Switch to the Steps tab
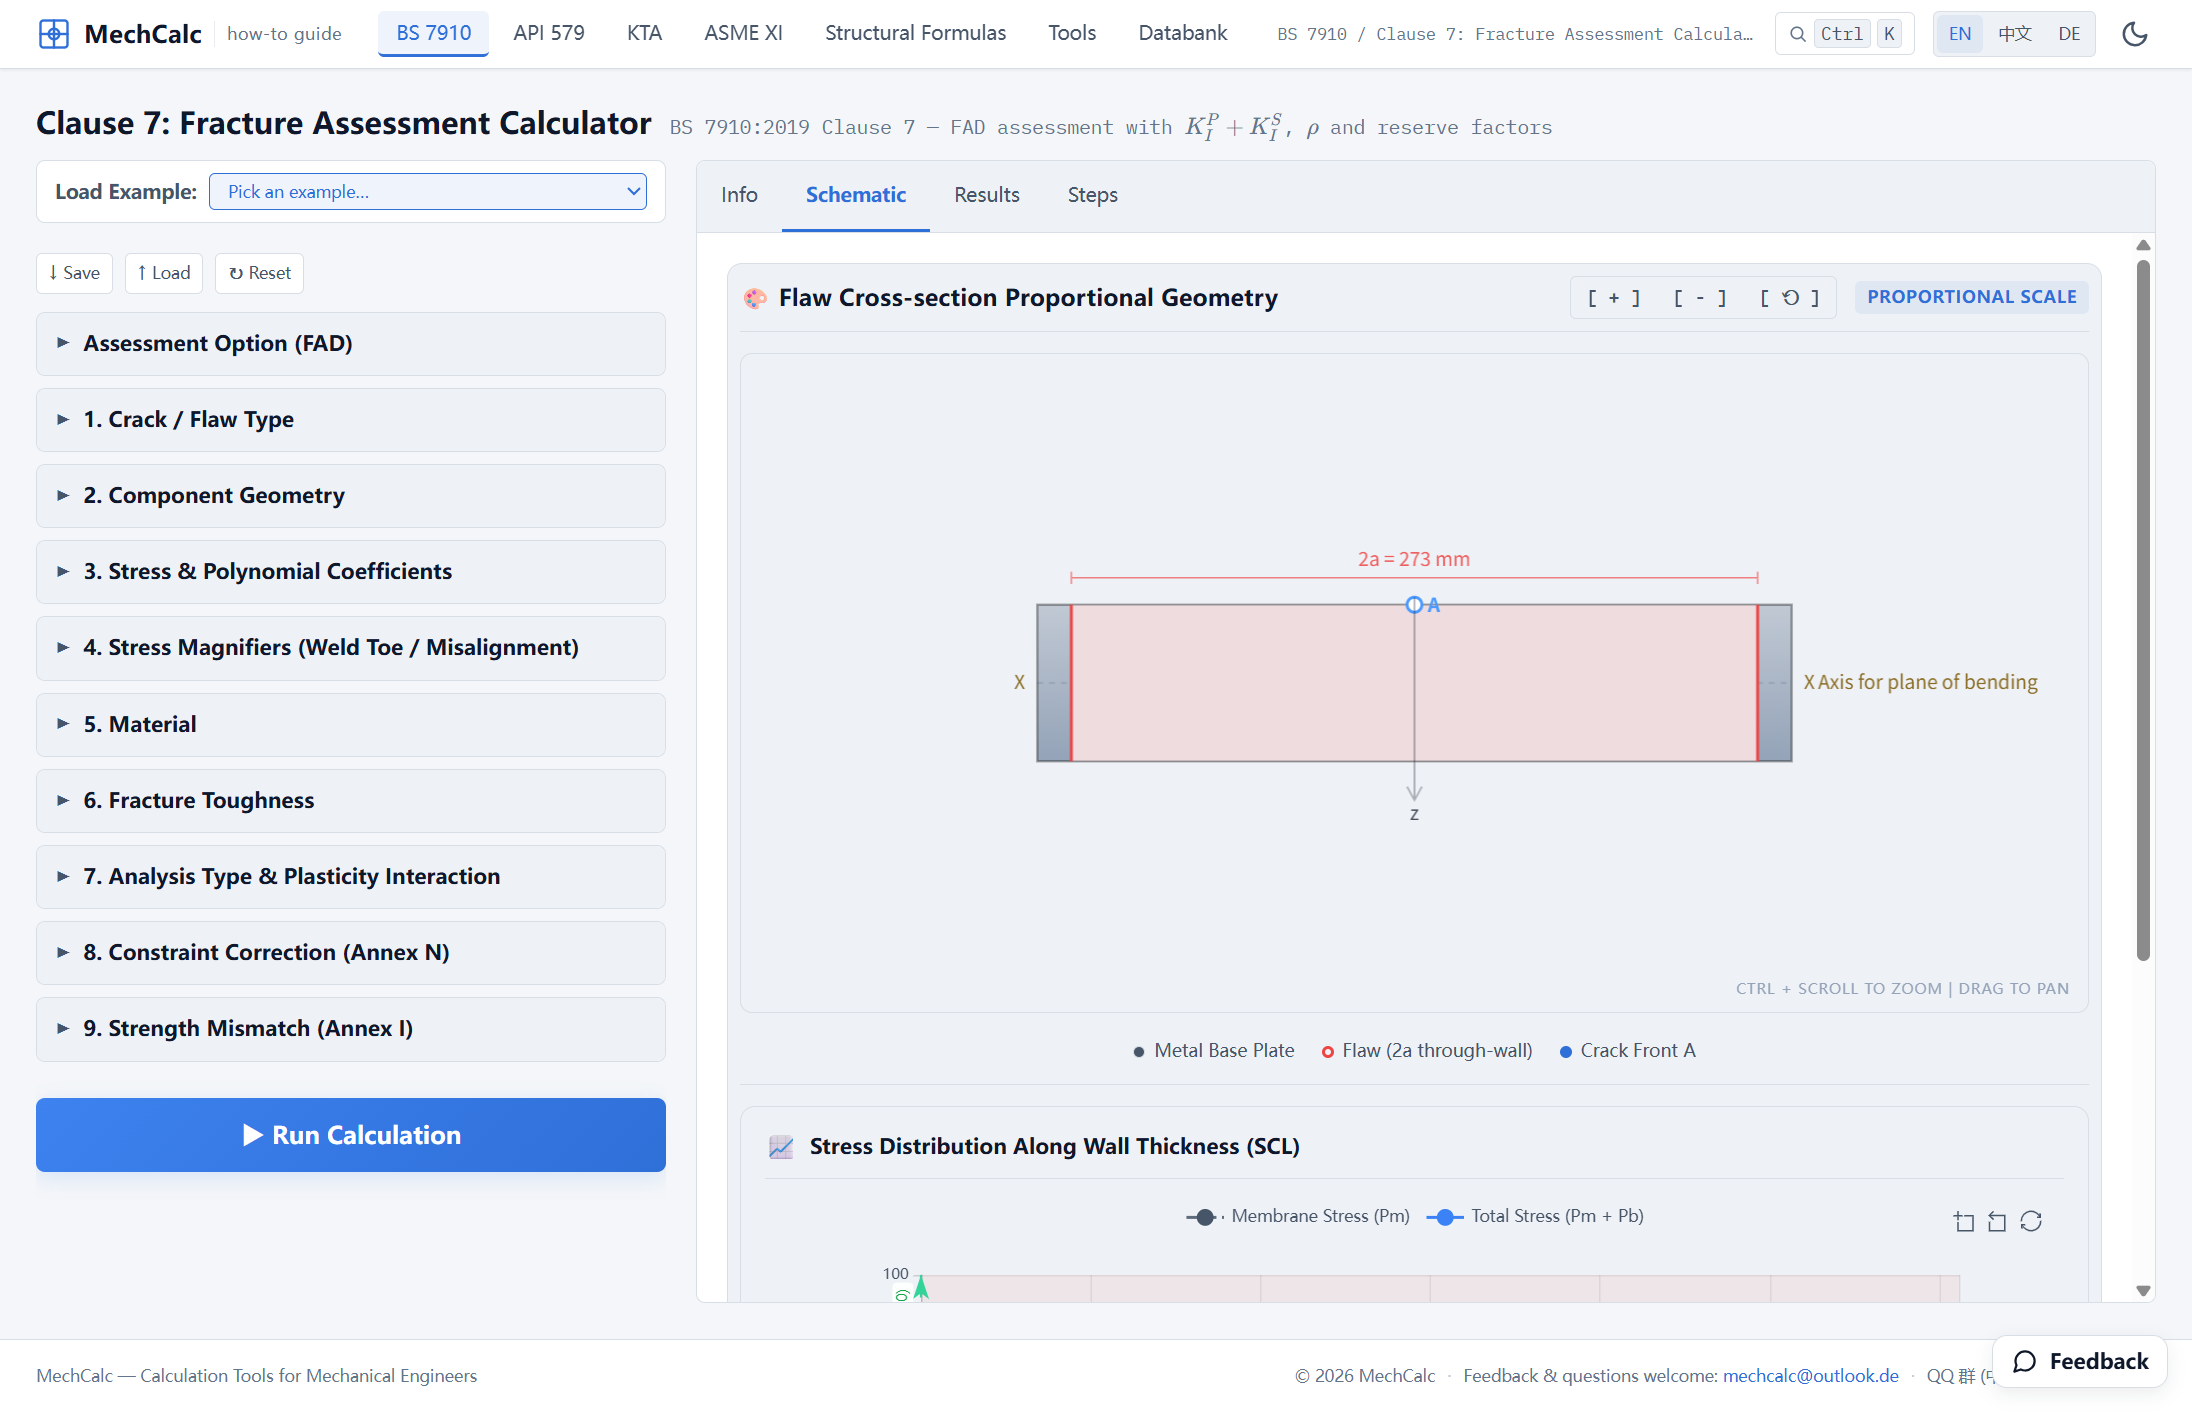 pos(1092,195)
